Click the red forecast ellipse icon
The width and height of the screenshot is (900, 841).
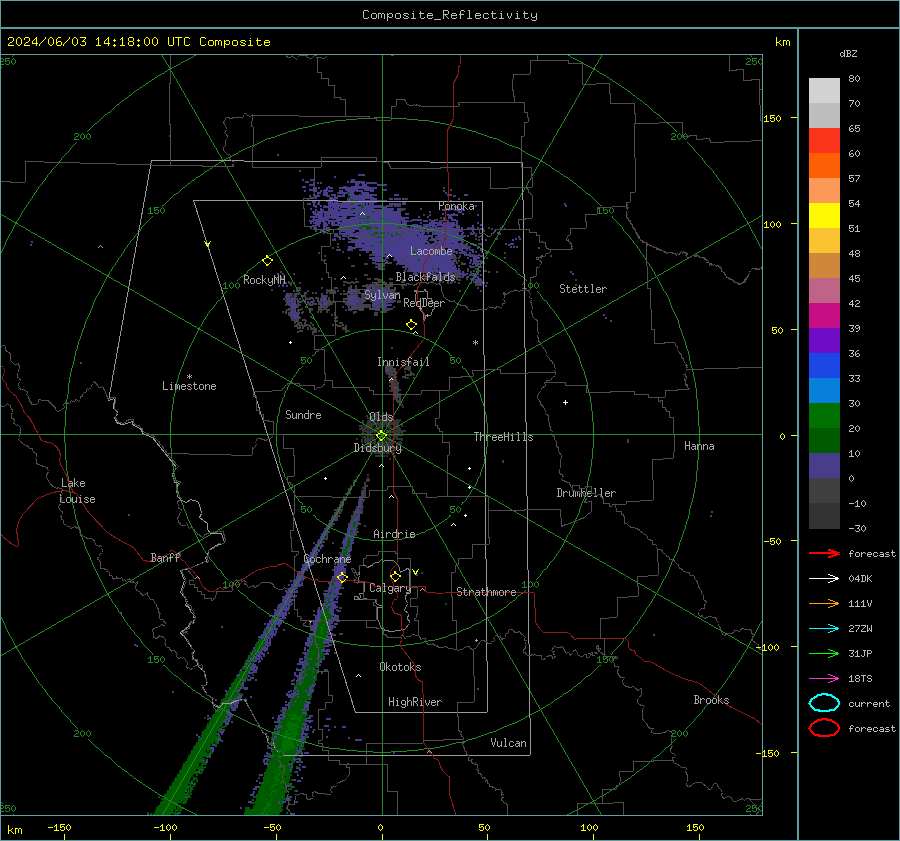tap(824, 728)
